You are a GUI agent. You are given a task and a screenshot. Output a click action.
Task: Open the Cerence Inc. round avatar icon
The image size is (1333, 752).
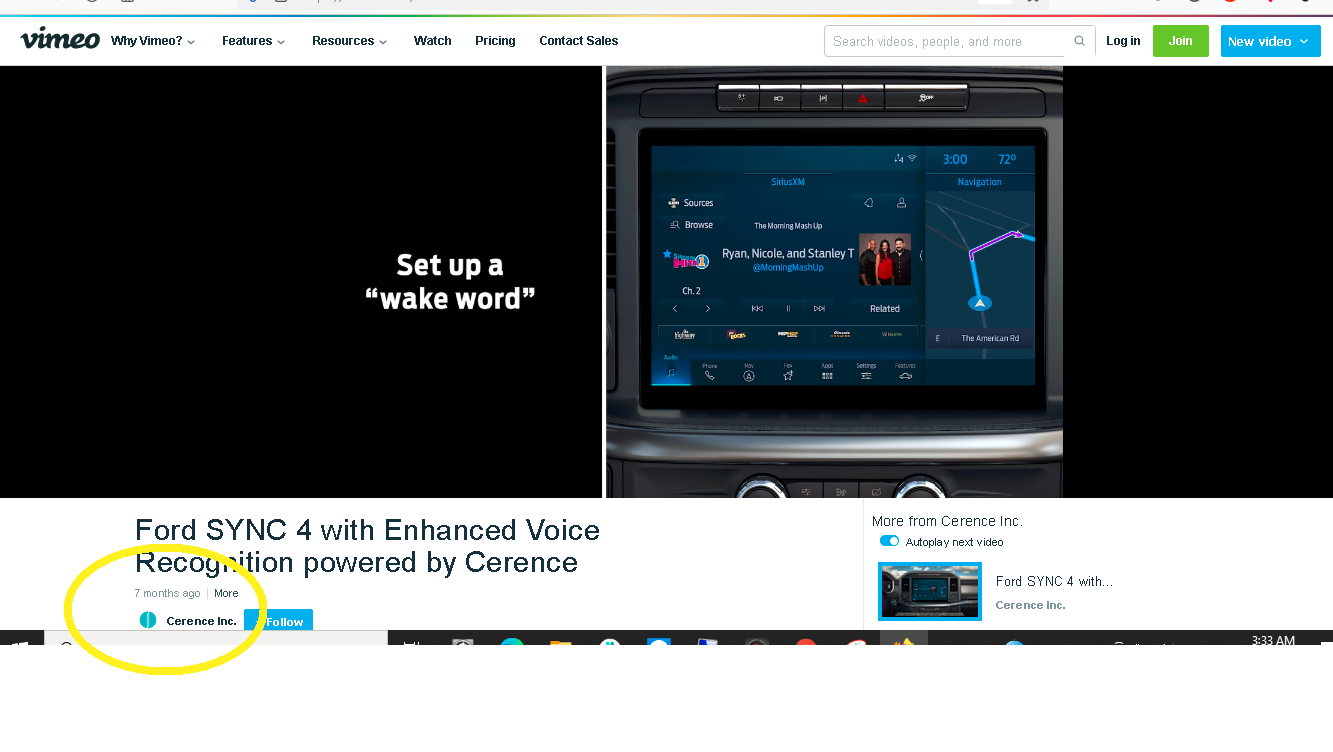(148, 620)
